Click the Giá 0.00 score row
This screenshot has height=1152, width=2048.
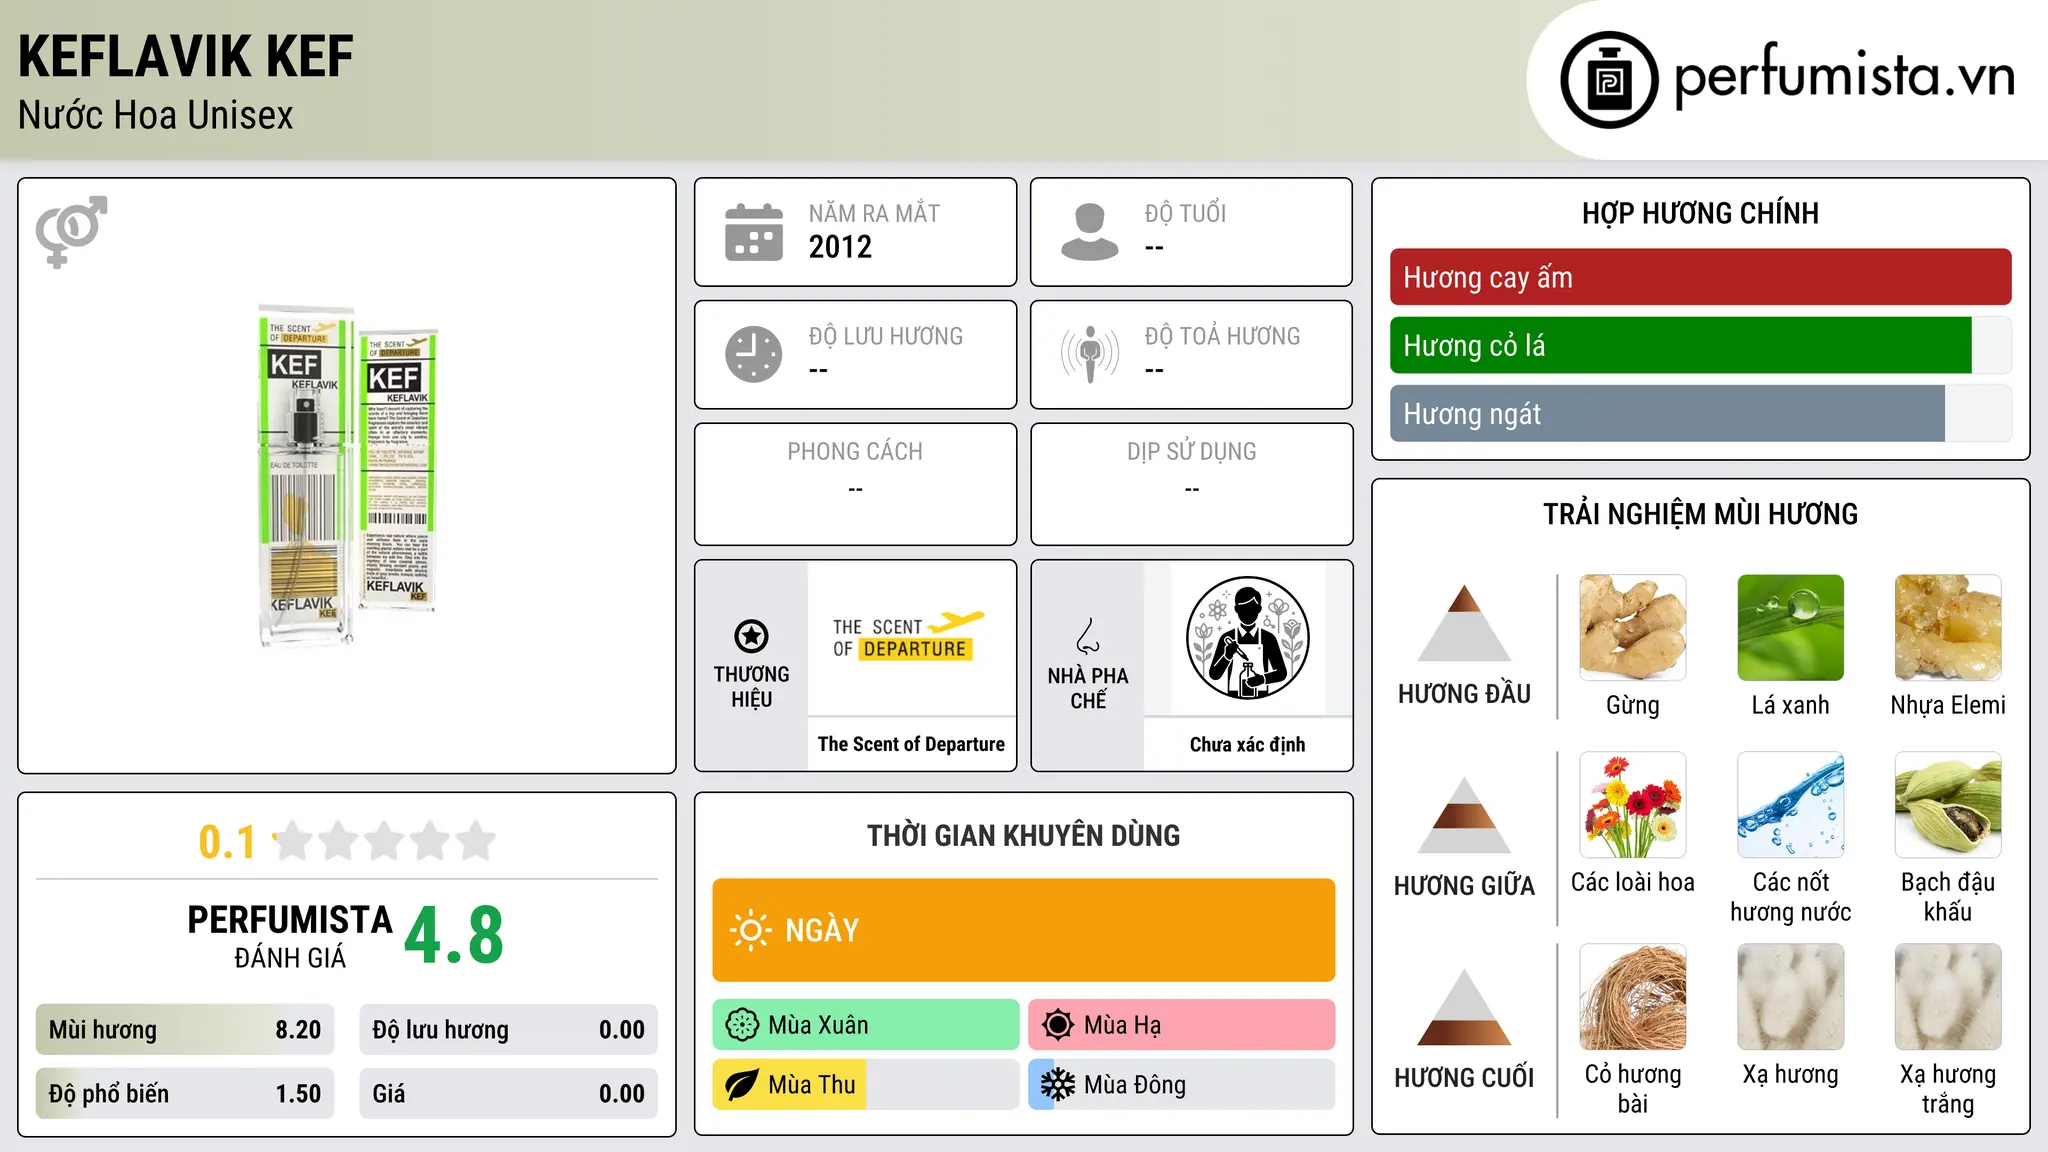coord(508,1094)
